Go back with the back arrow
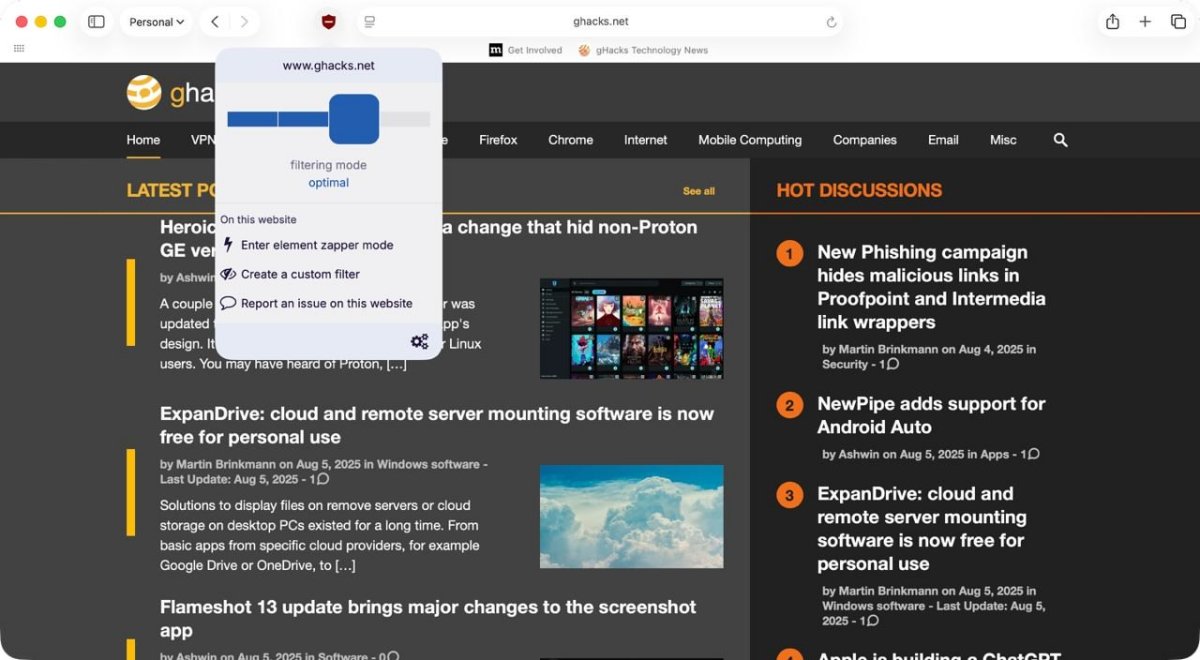 214,22
